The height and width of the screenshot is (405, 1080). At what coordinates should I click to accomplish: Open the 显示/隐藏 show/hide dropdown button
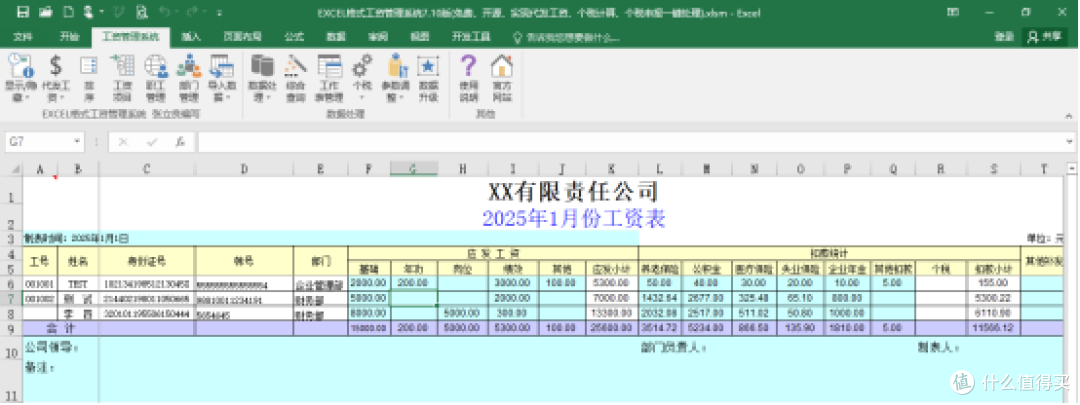tap(20, 79)
